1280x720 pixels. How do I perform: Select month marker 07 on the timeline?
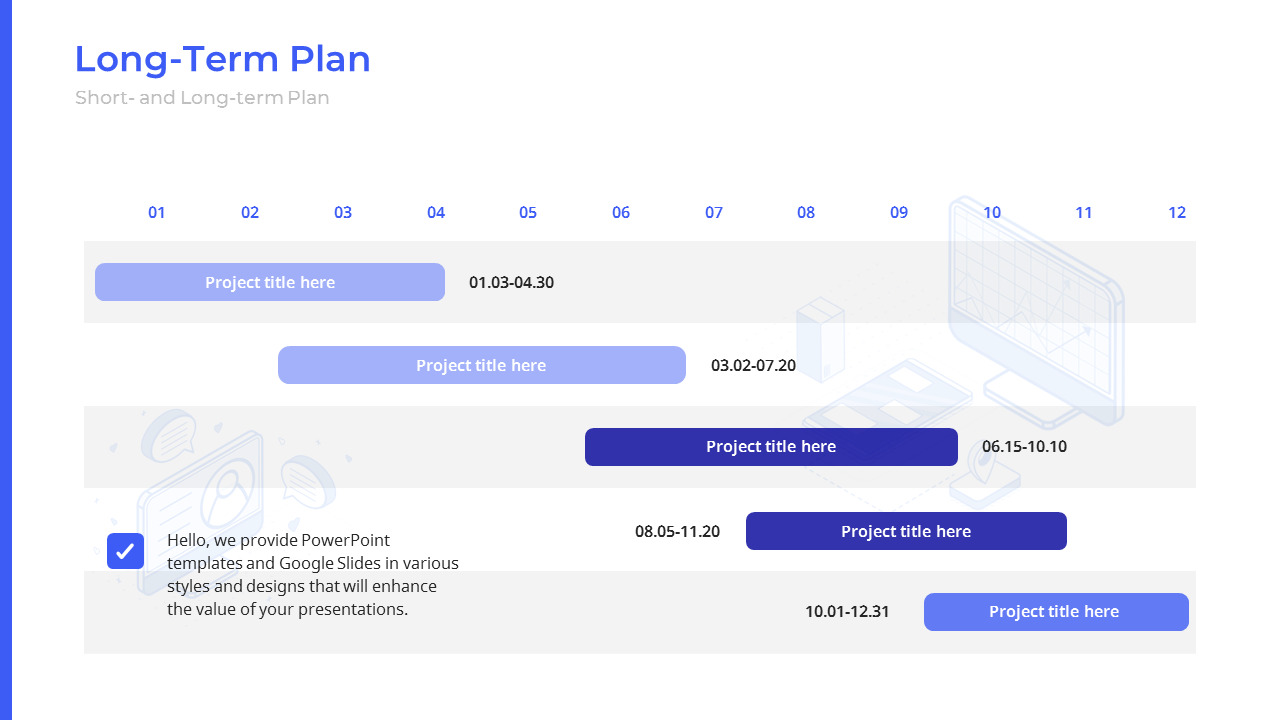click(714, 212)
